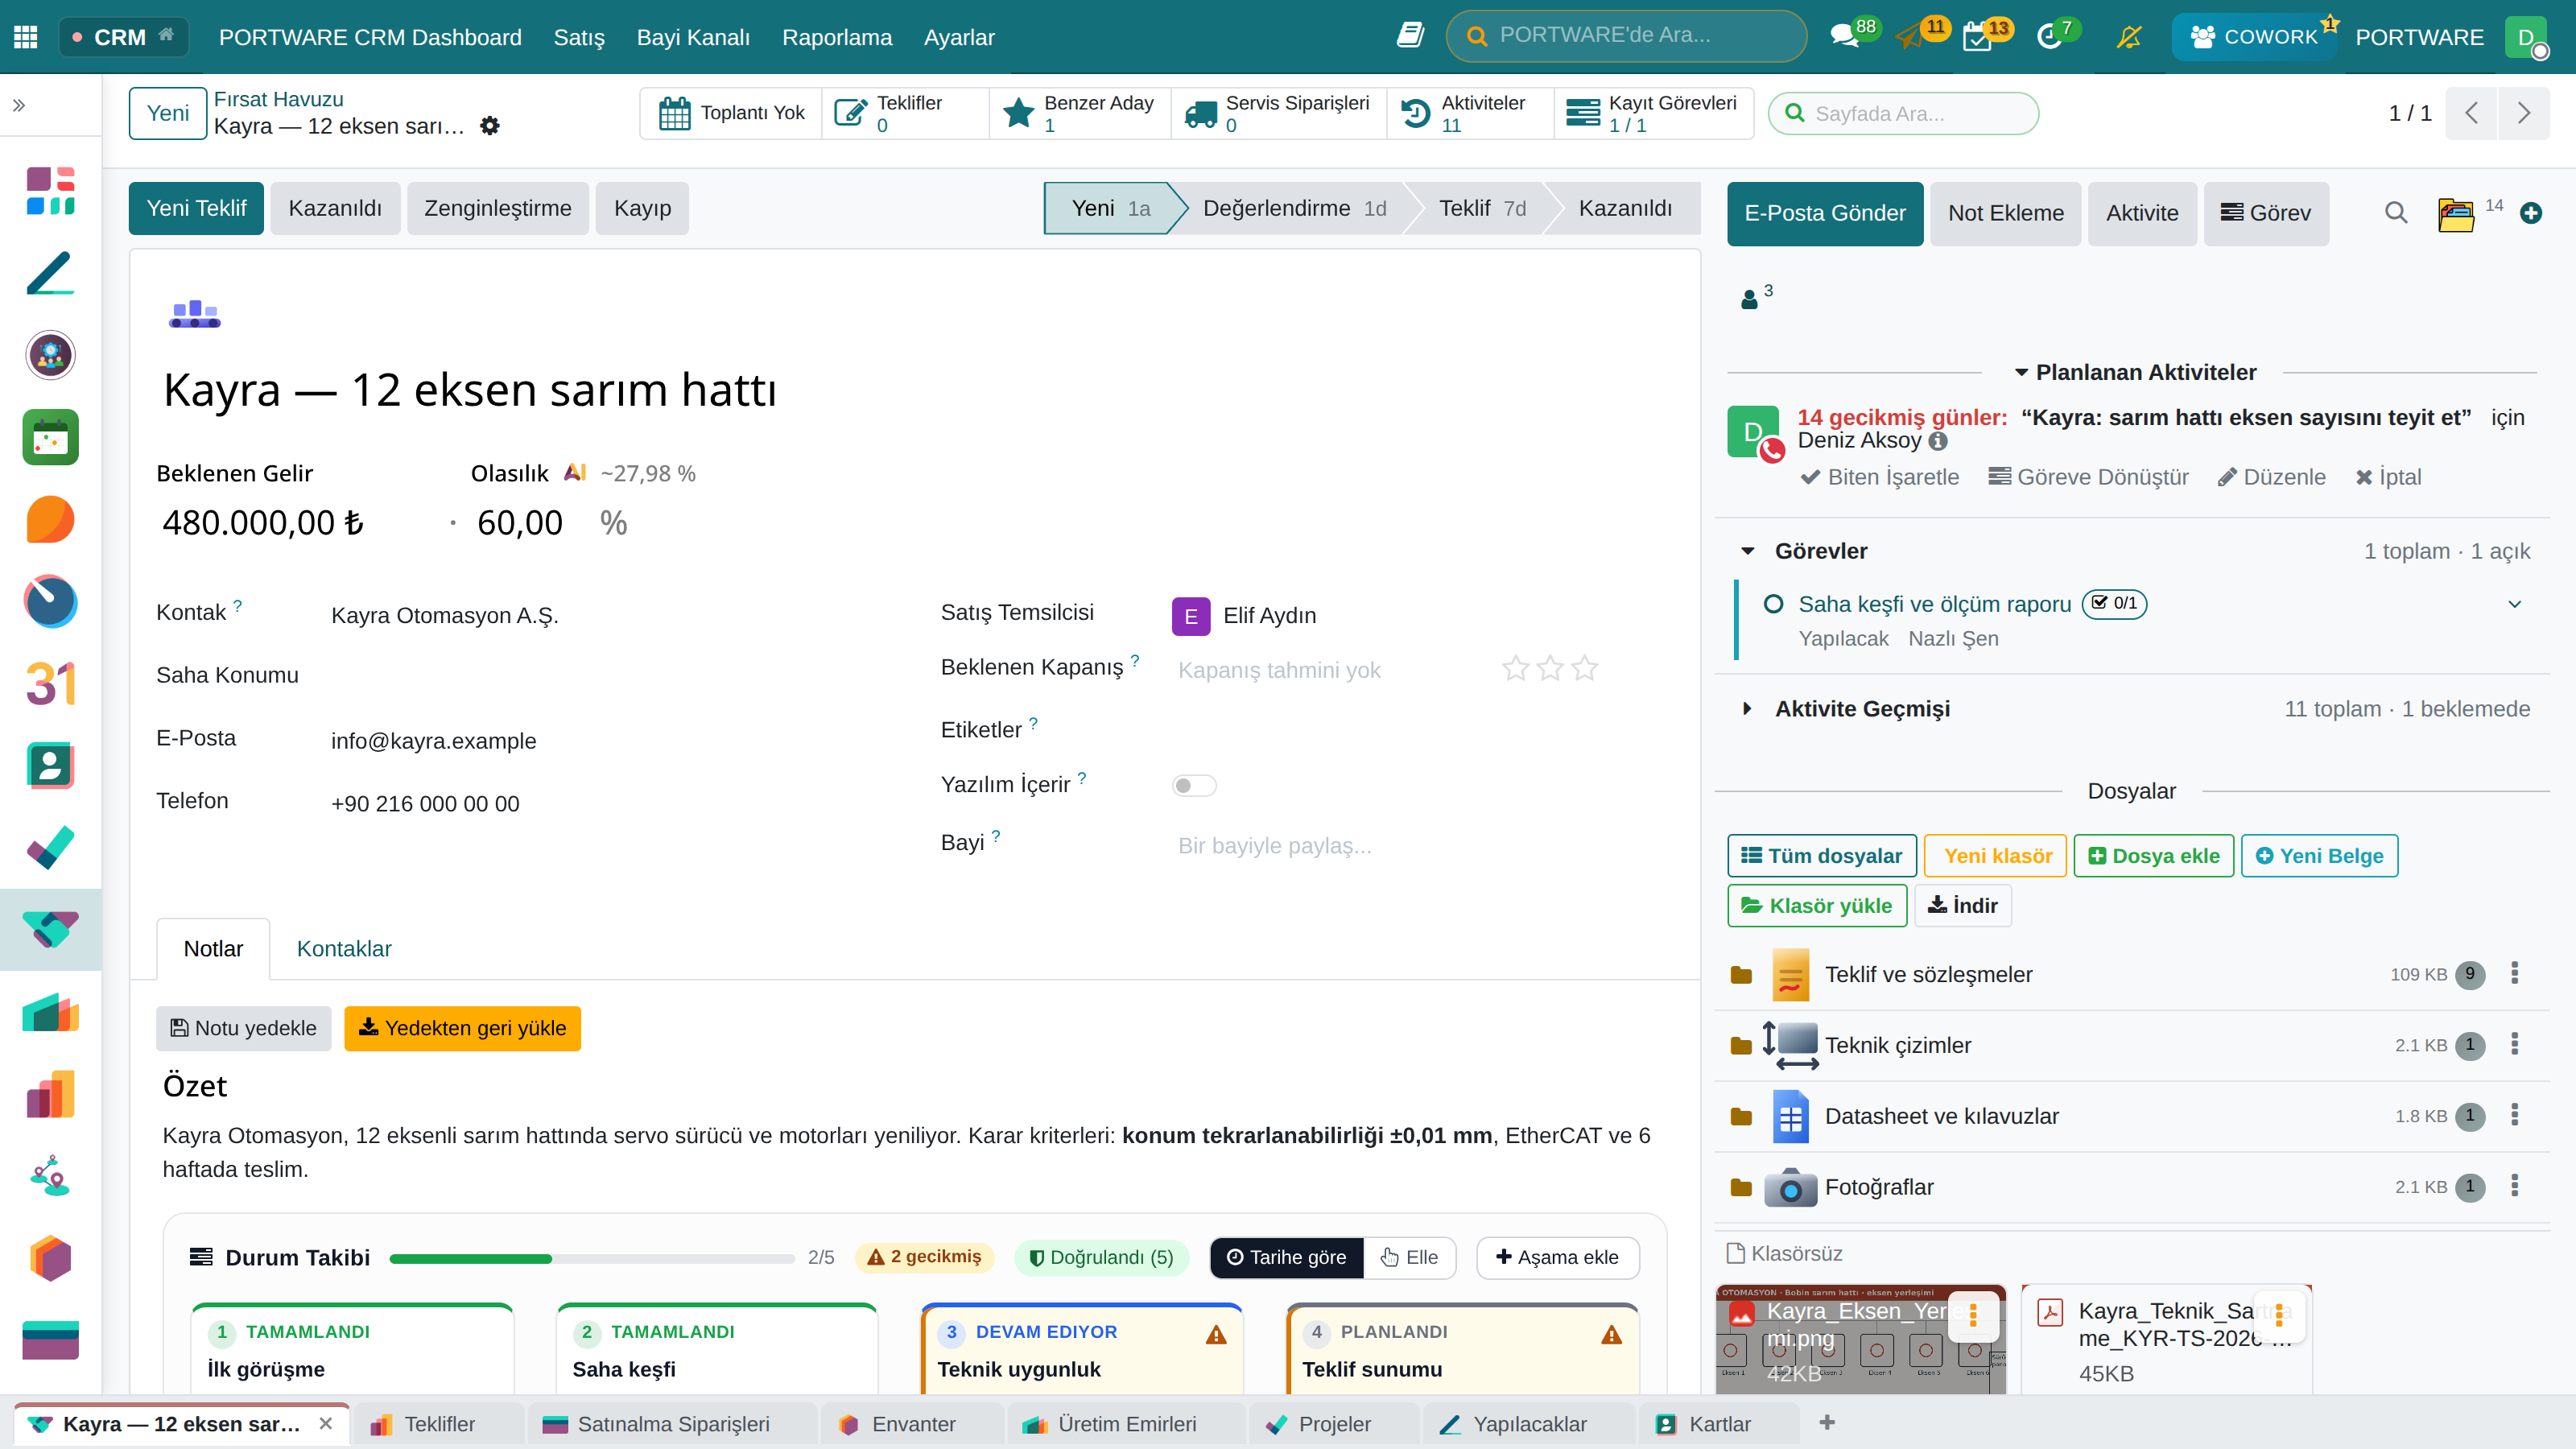Mark the Saha keşfi ve ölçüm raporu task circle

click(x=1773, y=604)
